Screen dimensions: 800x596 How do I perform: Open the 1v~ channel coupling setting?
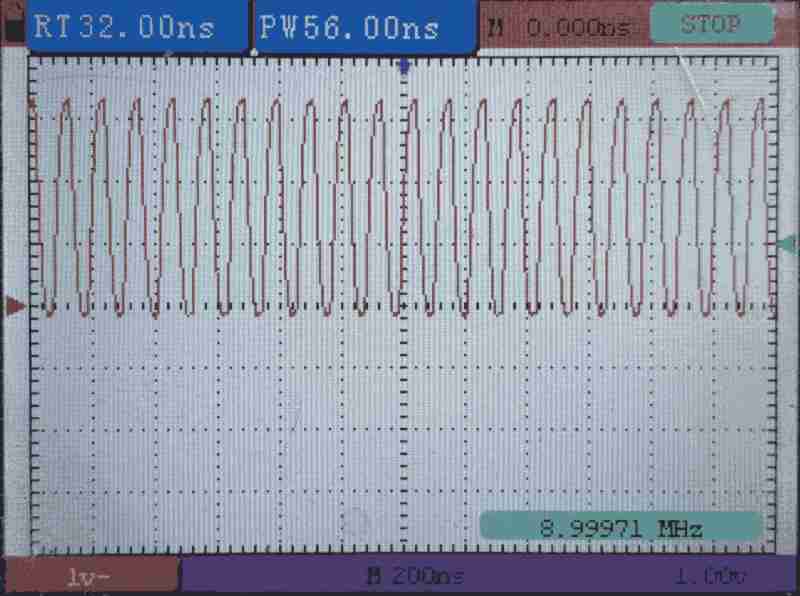(90, 577)
